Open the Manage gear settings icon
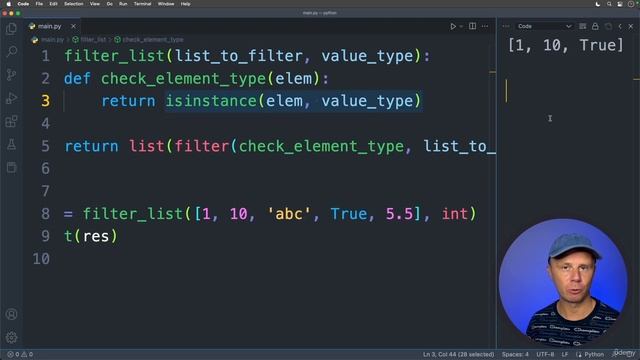The width and height of the screenshot is (640, 360). pyautogui.click(x=11, y=337)
